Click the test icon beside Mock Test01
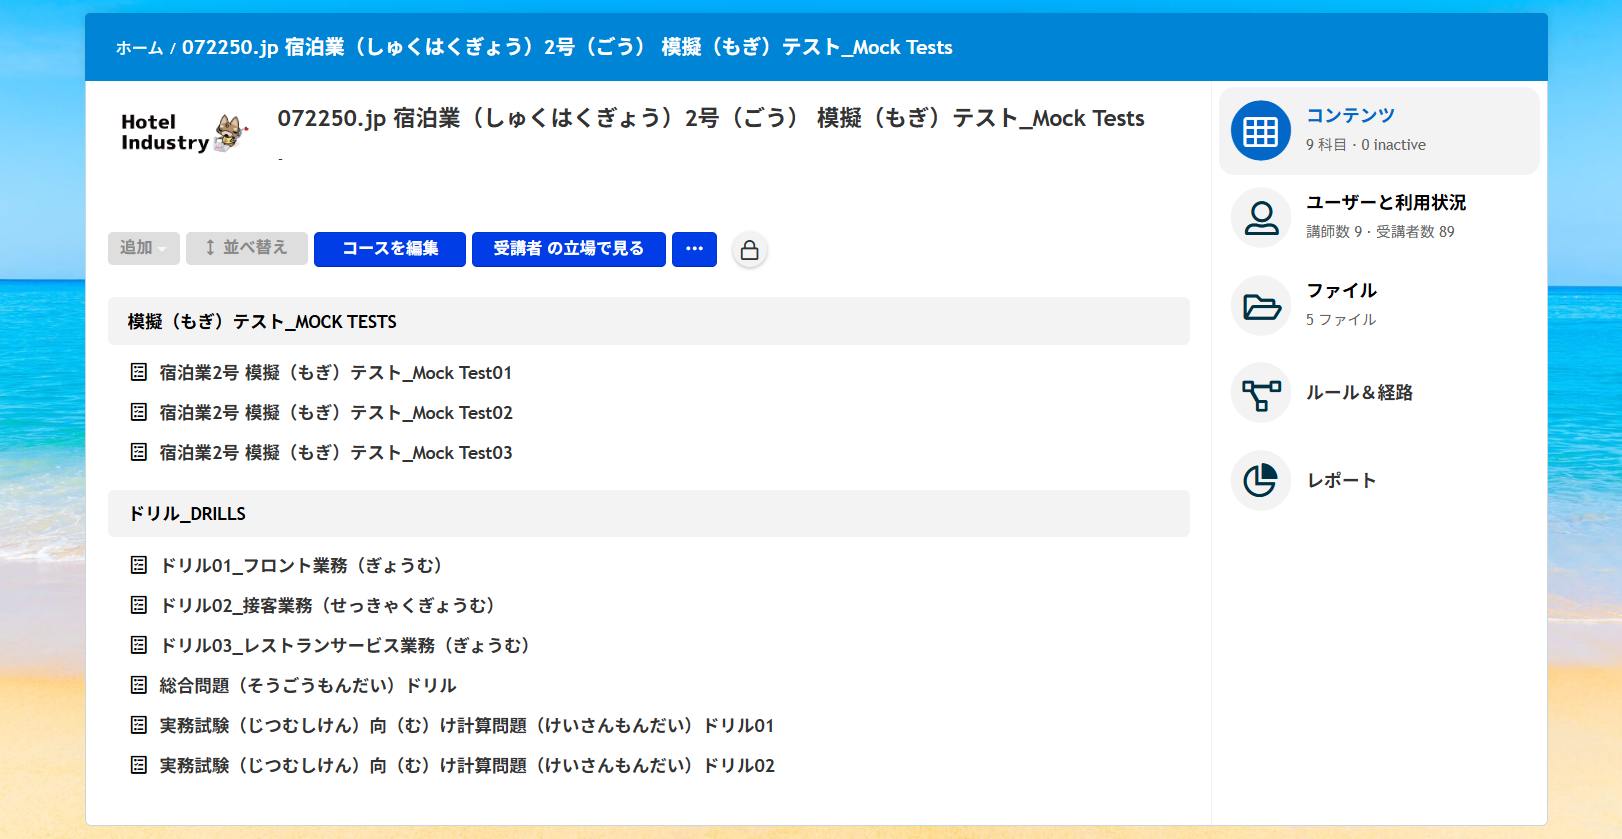Image resolution: width=1622 pixels, height=839 pixels. (139, 373)
